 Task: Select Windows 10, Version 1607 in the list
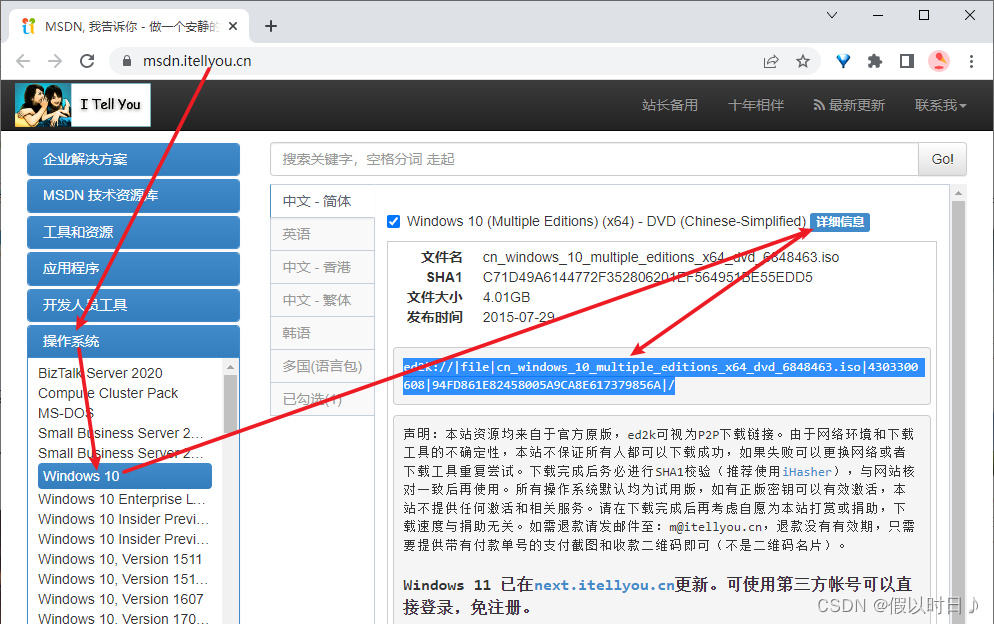click(120, 599)
